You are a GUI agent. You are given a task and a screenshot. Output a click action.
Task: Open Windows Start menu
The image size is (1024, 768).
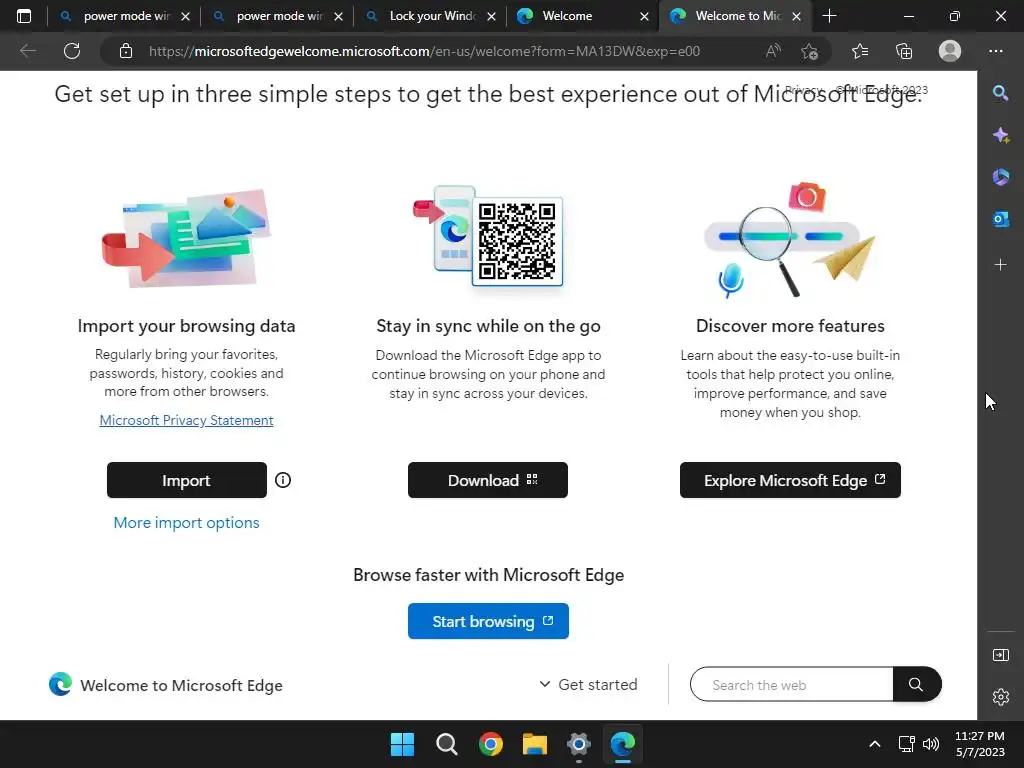pyautogui.click(x=402, y=744)
